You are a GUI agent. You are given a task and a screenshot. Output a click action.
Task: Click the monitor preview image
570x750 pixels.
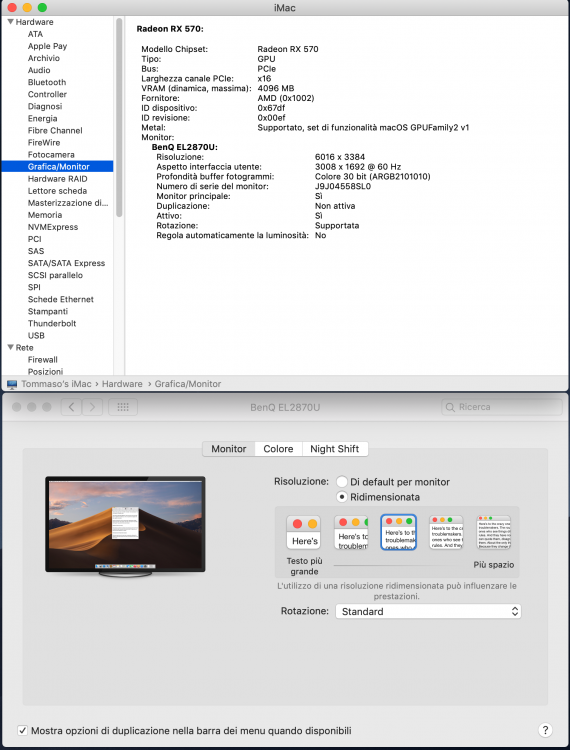125,526
